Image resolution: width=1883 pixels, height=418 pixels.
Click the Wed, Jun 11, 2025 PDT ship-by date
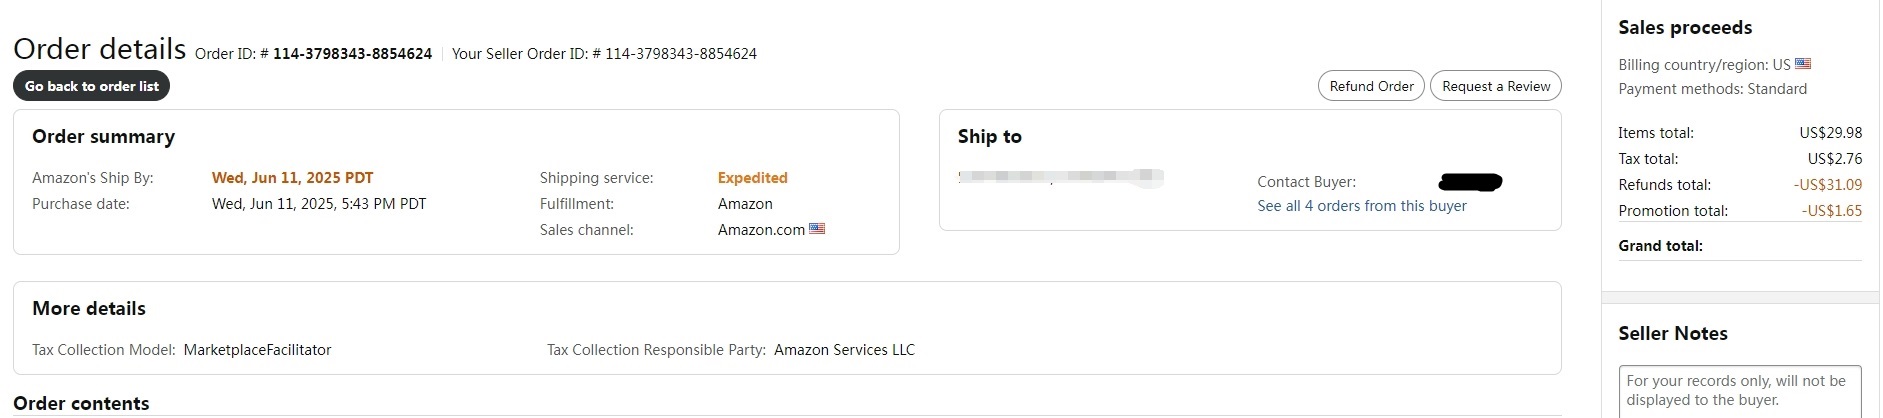pyautogui.click(x=292, y=178)
